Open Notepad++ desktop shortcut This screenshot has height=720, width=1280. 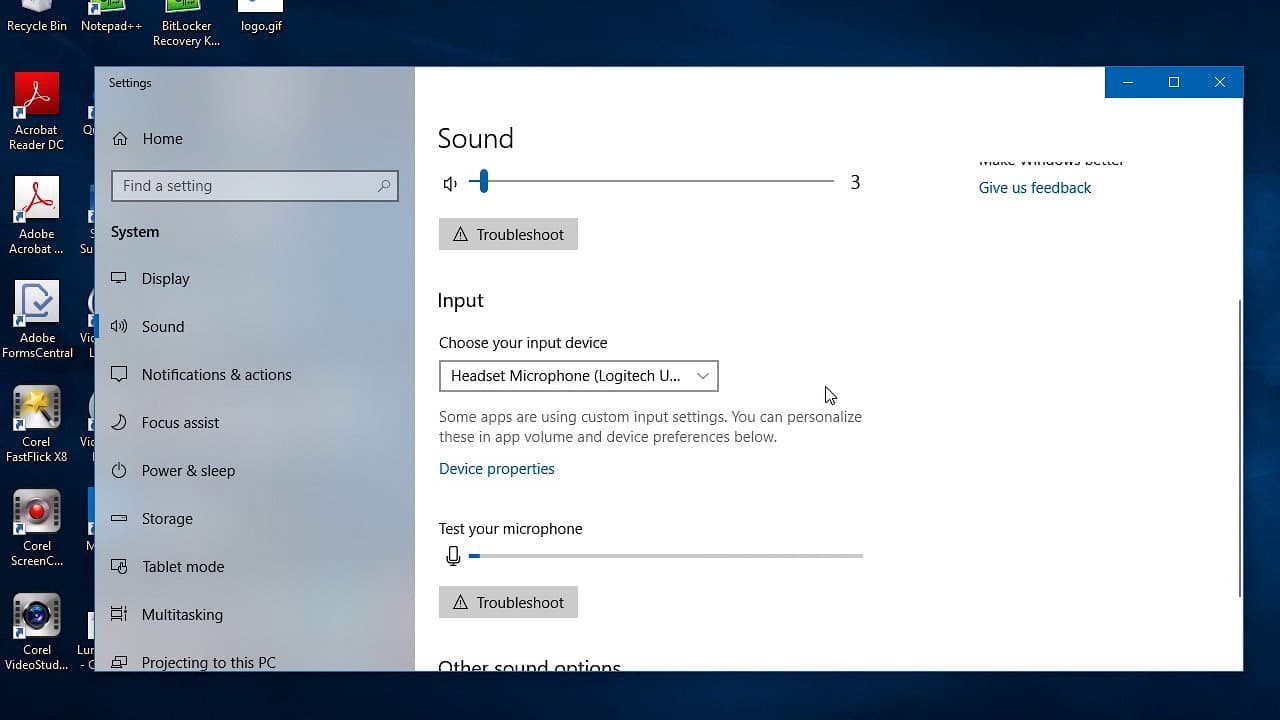pyautogui.click(x=111, y=17)
